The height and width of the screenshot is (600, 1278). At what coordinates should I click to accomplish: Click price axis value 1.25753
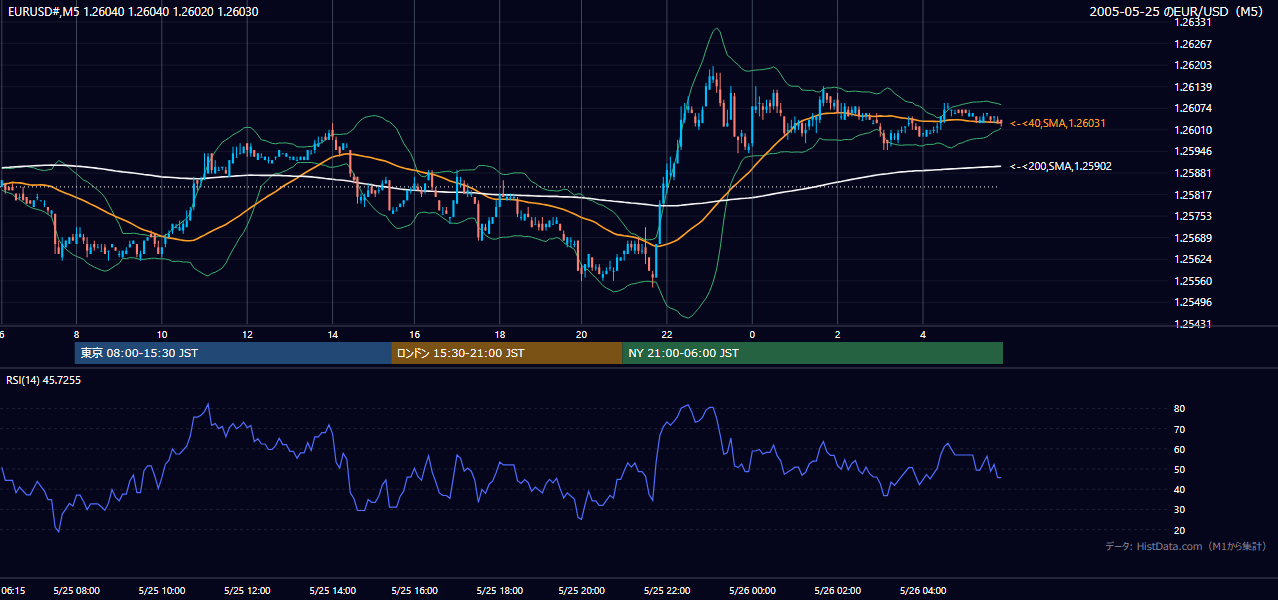(x=1192, y=216)
